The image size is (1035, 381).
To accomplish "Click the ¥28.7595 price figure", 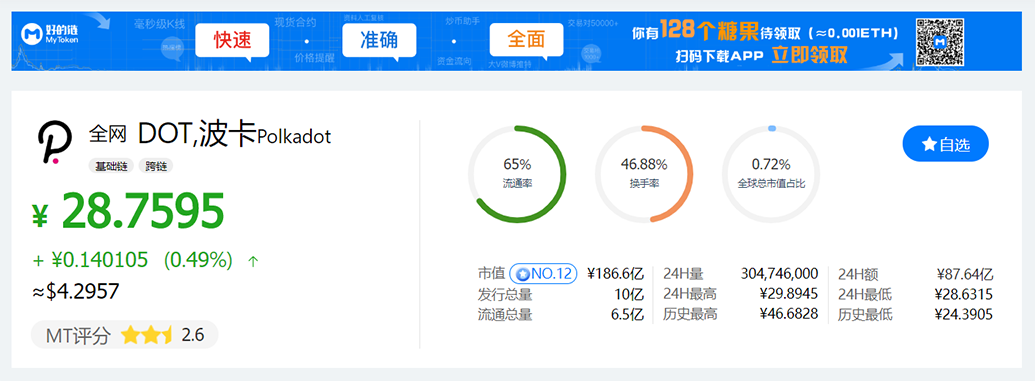I will [x=129, y=211].
